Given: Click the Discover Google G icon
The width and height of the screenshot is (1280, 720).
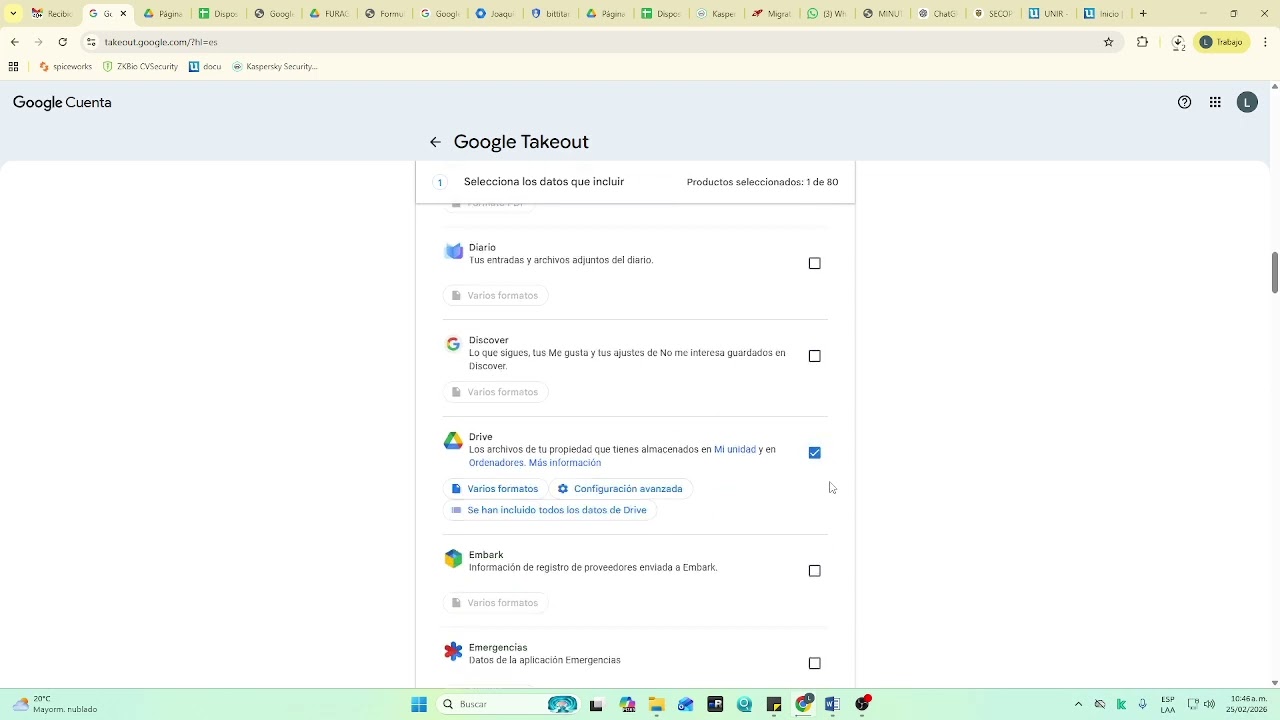Looking at the screenshot, I should [x=453, y=344].
